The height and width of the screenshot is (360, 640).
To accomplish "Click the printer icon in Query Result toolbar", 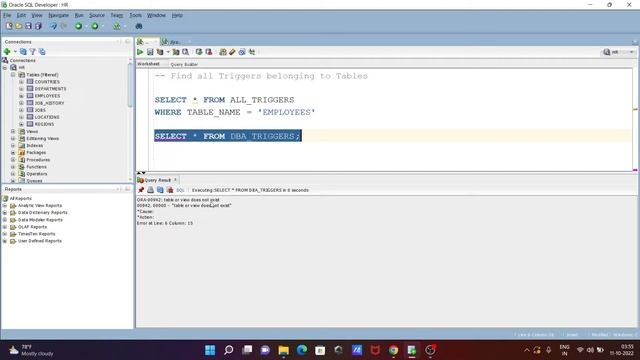I will pyautogui.click(x=151, y=190).
